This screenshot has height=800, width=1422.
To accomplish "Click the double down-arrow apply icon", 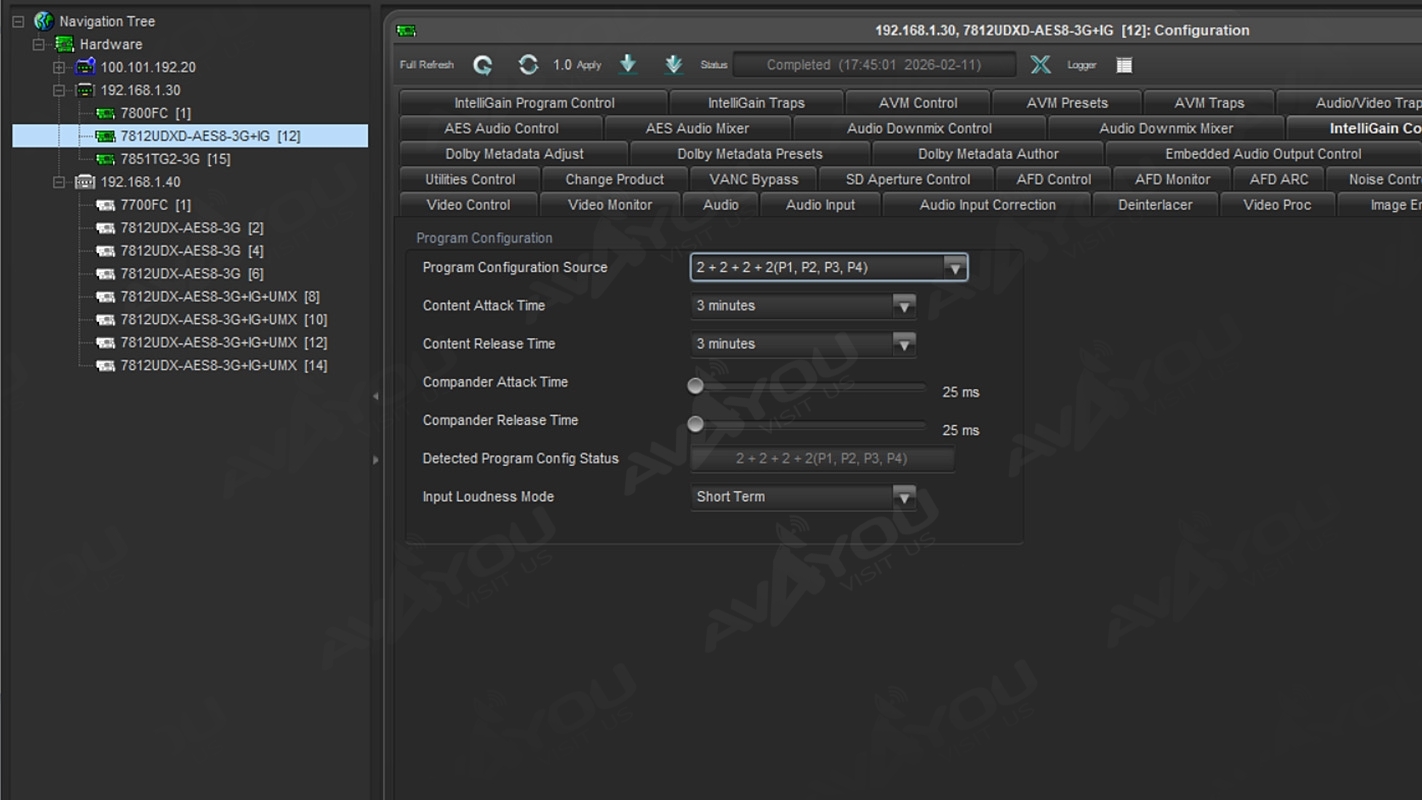I will 673,65.
